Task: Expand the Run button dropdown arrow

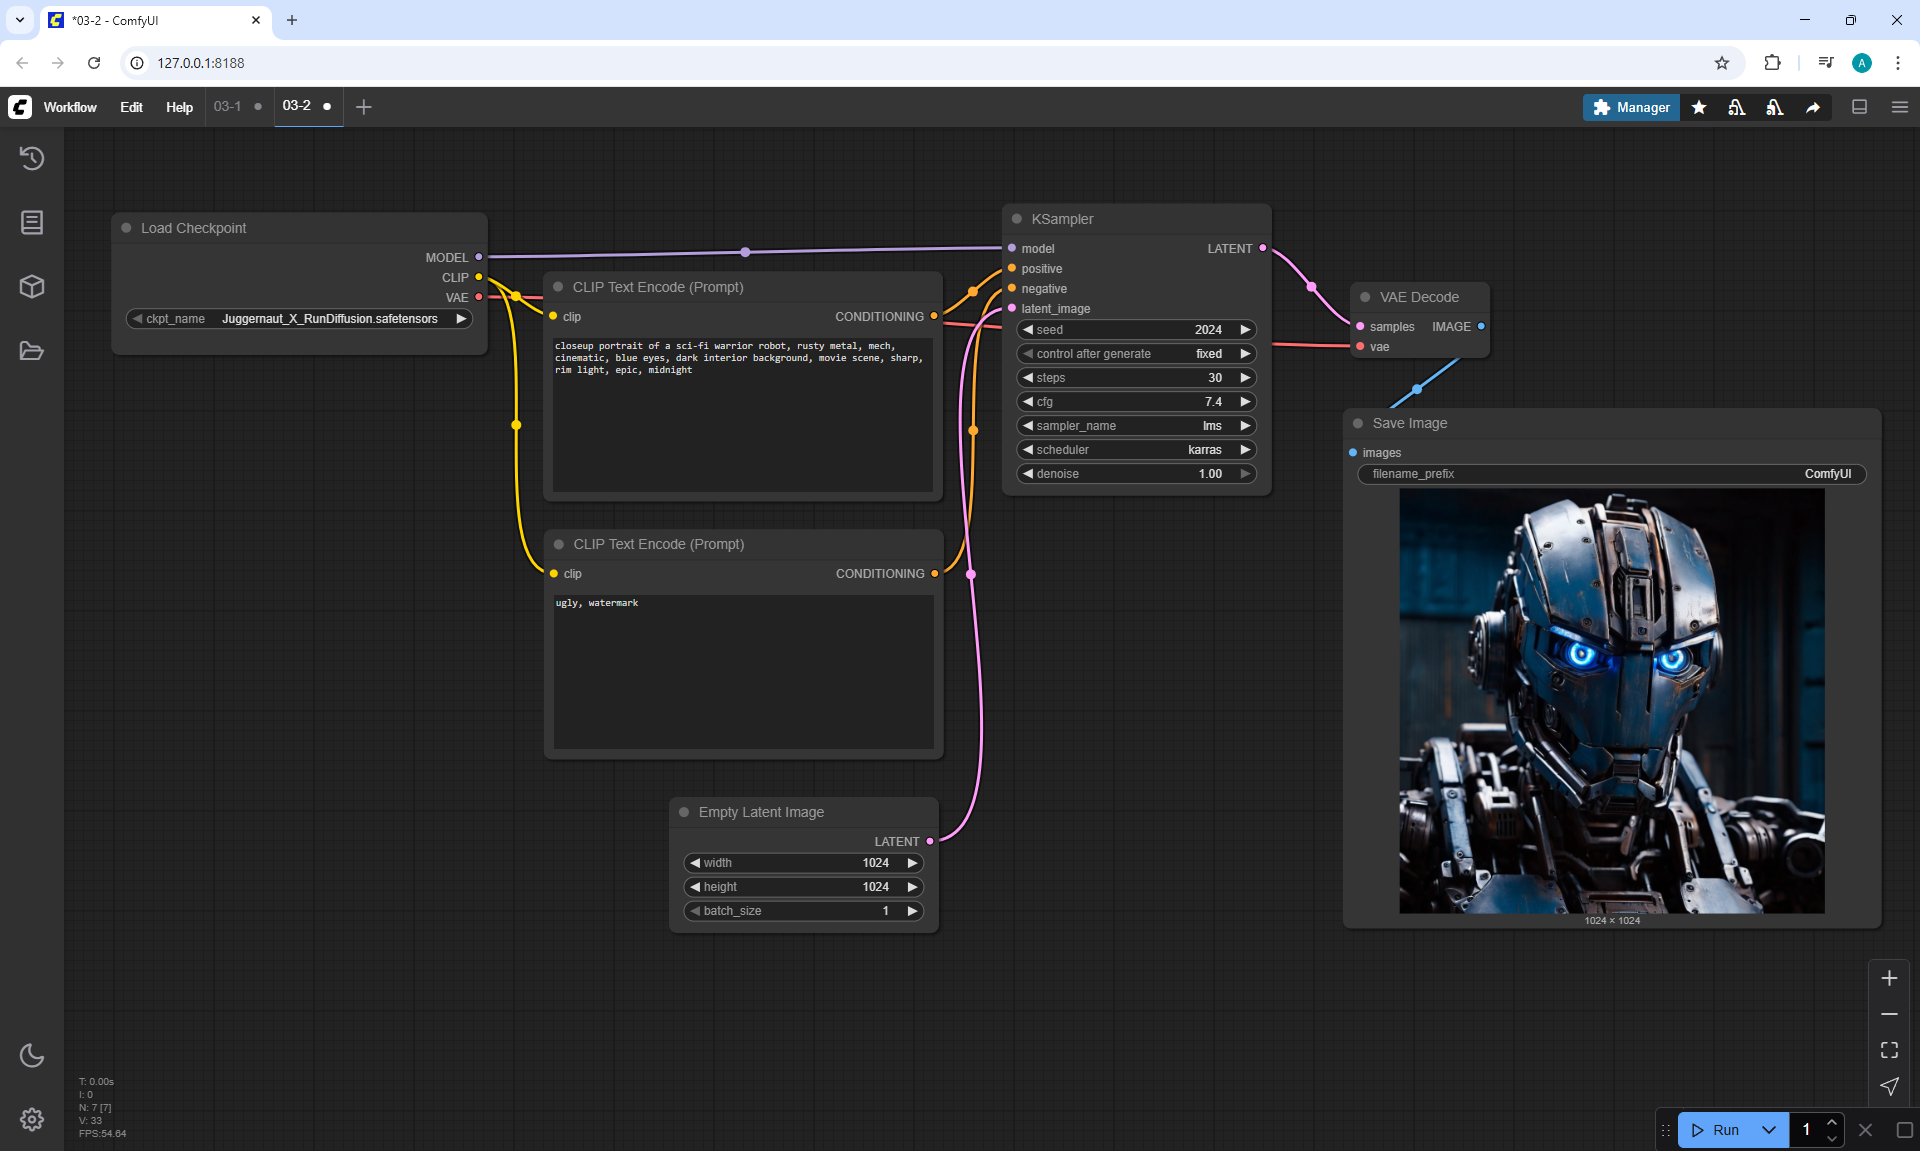Action: click(x=1769, y=1130)
